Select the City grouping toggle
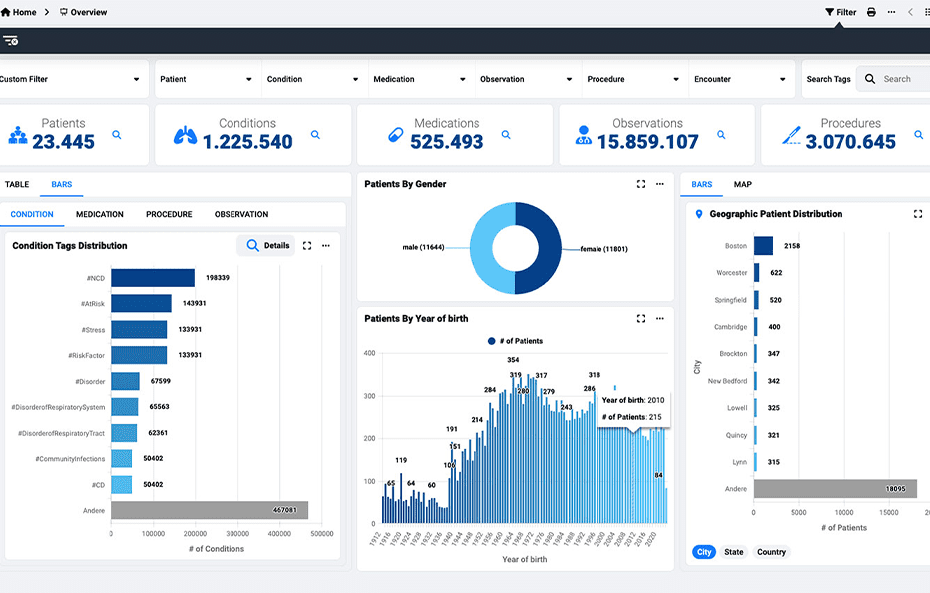930x593 pixels. [x=705, y=552]
